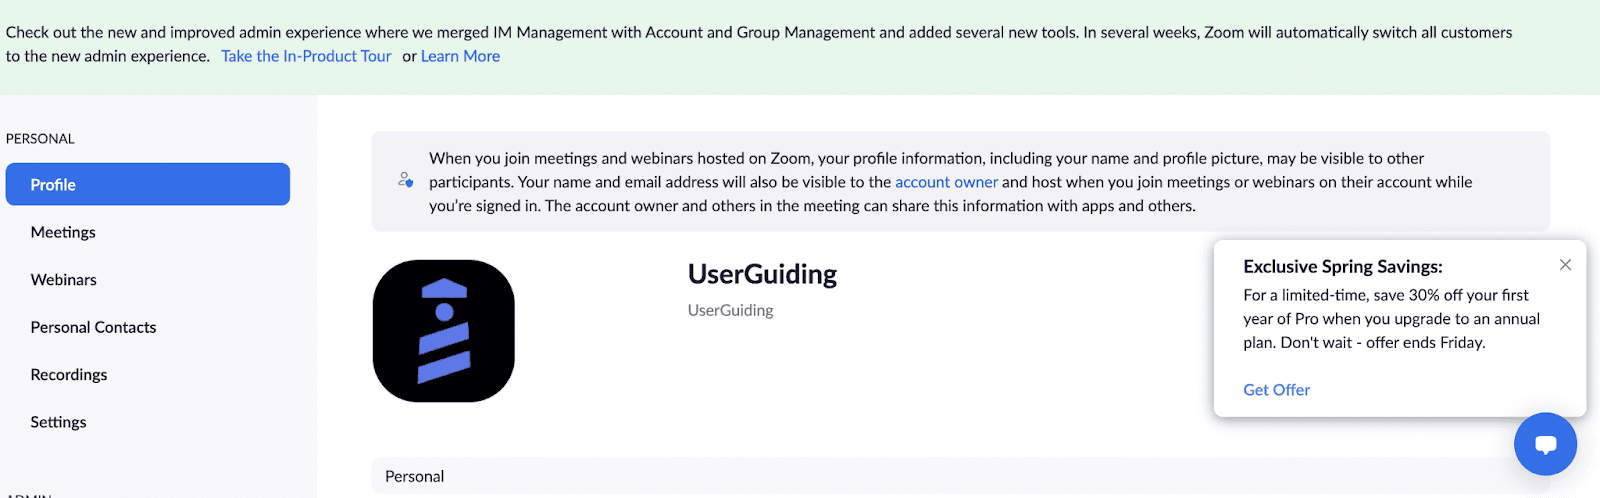The height and width of the screenshot is (498, 1600).
Task: Click the Exclusive Spring Savings title
Action: 1343,267
